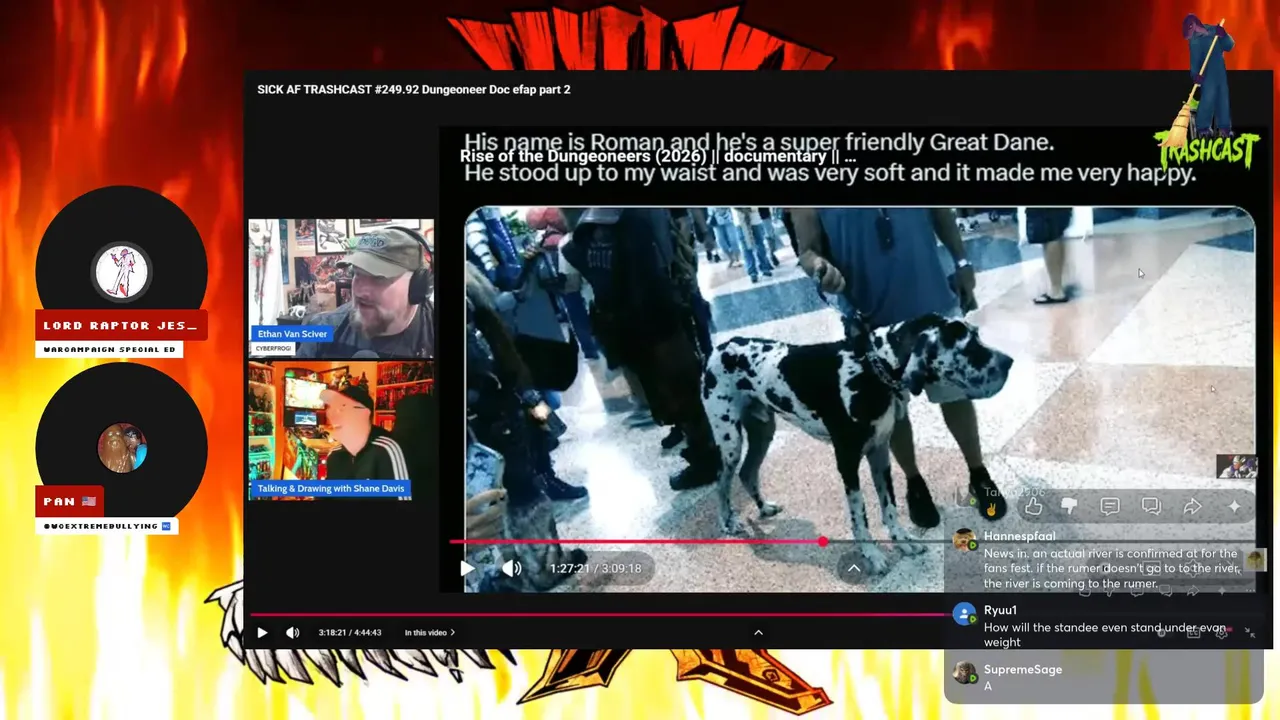Click the sparkle star icon
Screen dimensions: 1280x720
(x=1234, y=507)
